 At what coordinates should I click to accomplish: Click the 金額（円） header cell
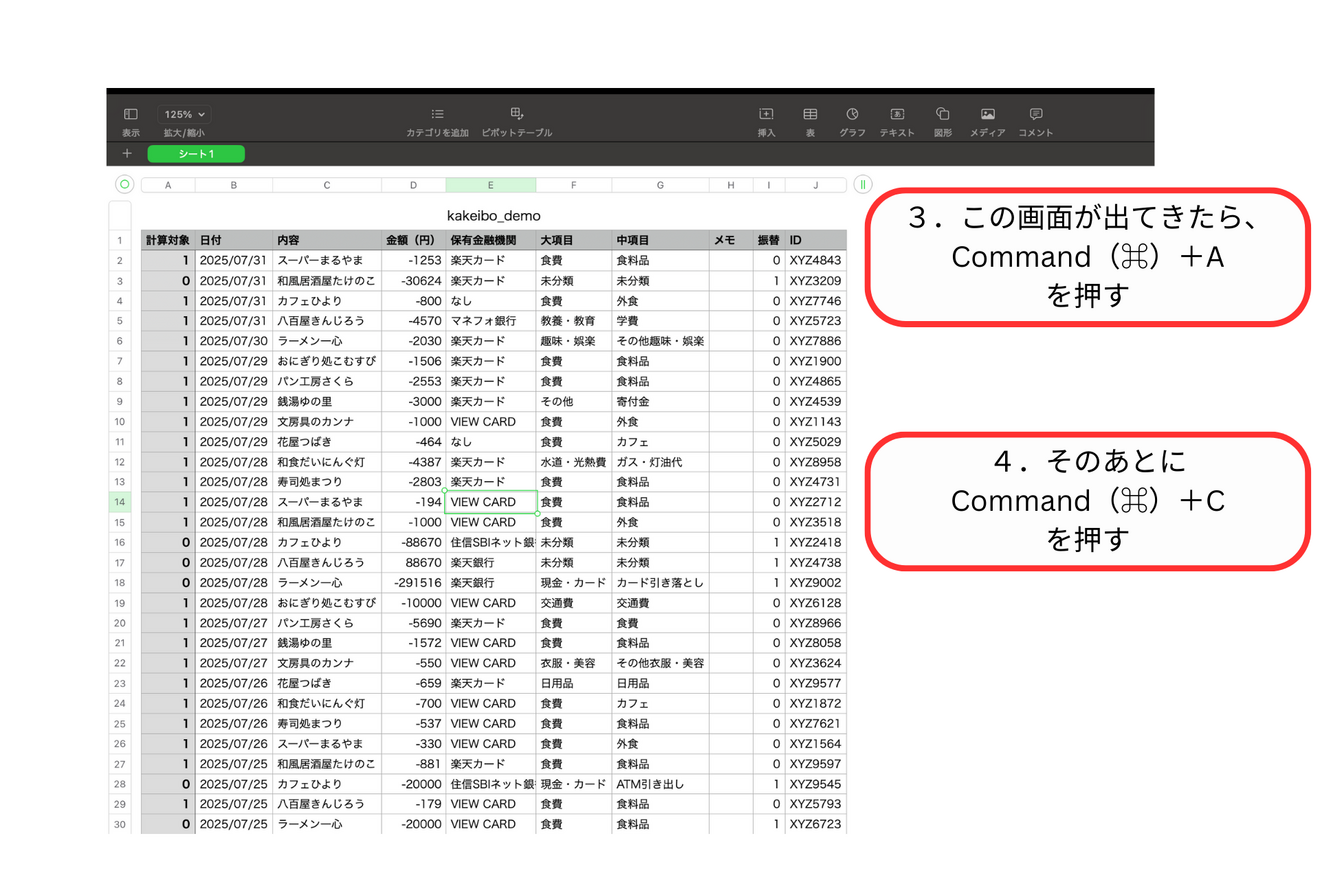(x=414, y=240)
